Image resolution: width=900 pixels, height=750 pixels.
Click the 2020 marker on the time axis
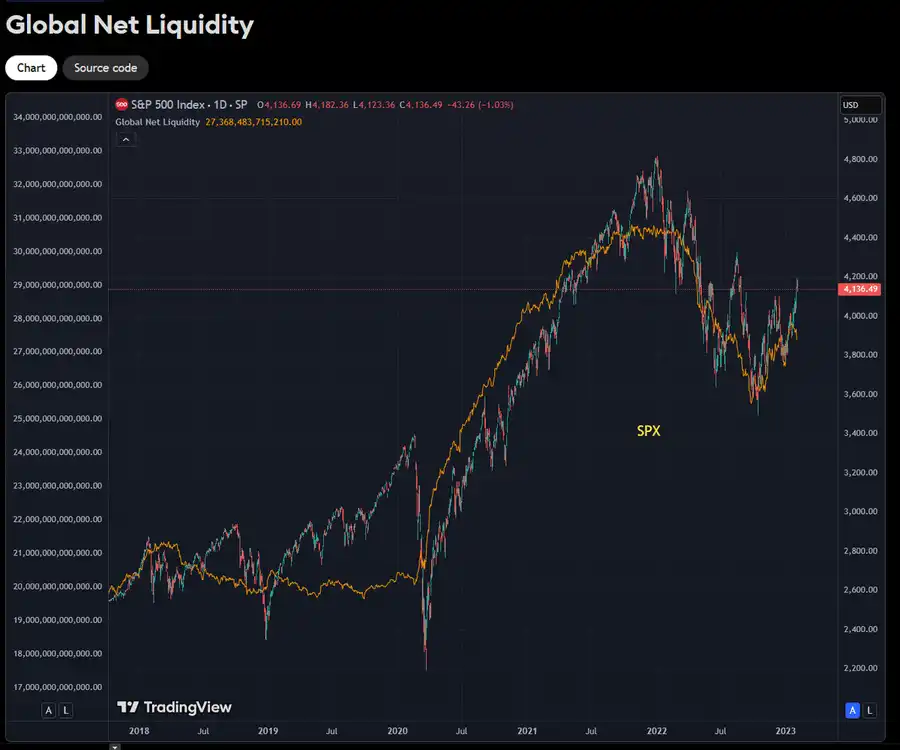click(x=397, y=732)
